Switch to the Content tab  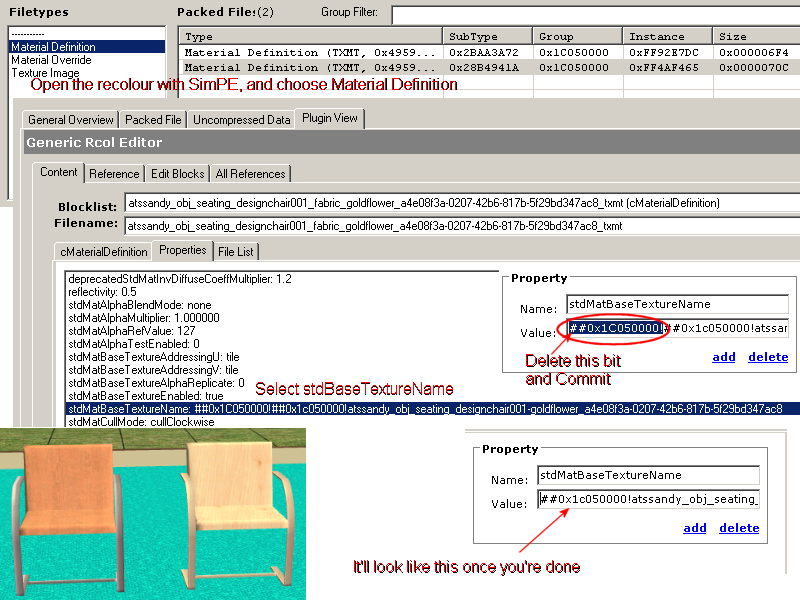click(x=59, y=172)
